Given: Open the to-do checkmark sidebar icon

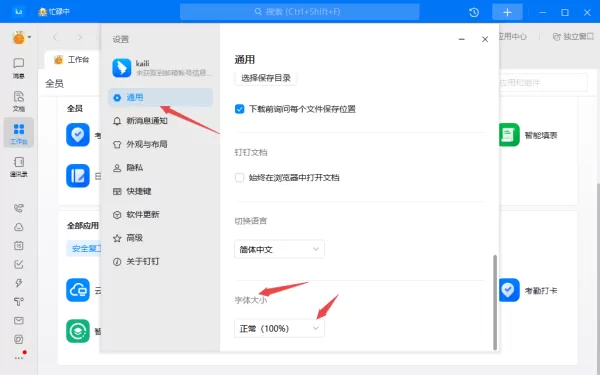Looking at the screenshot, I should click(18, 264).
